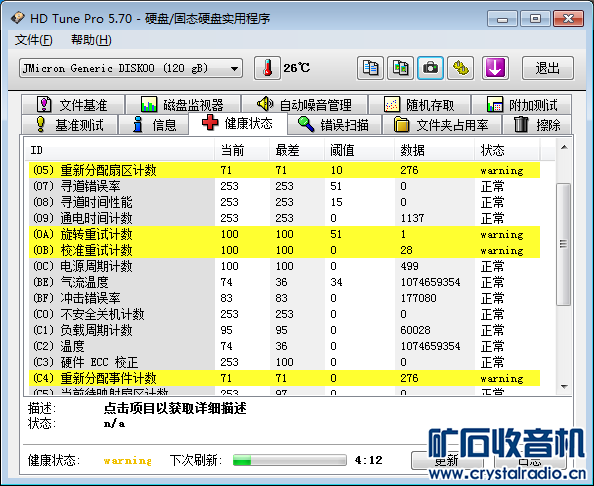Switch to the 附加测试 tab
Viewport: 594px width, 486px height.
(522, 105)
